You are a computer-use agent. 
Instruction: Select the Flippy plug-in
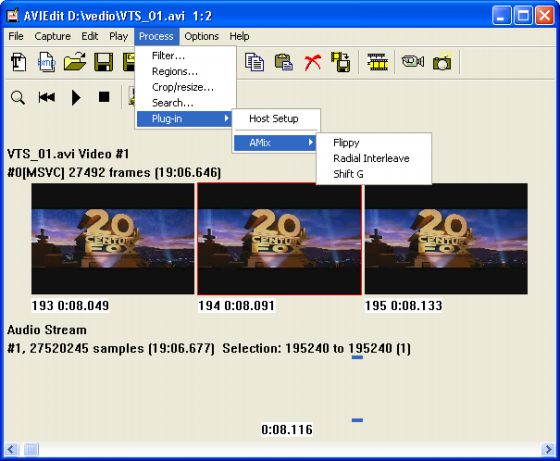click(374, 142)
